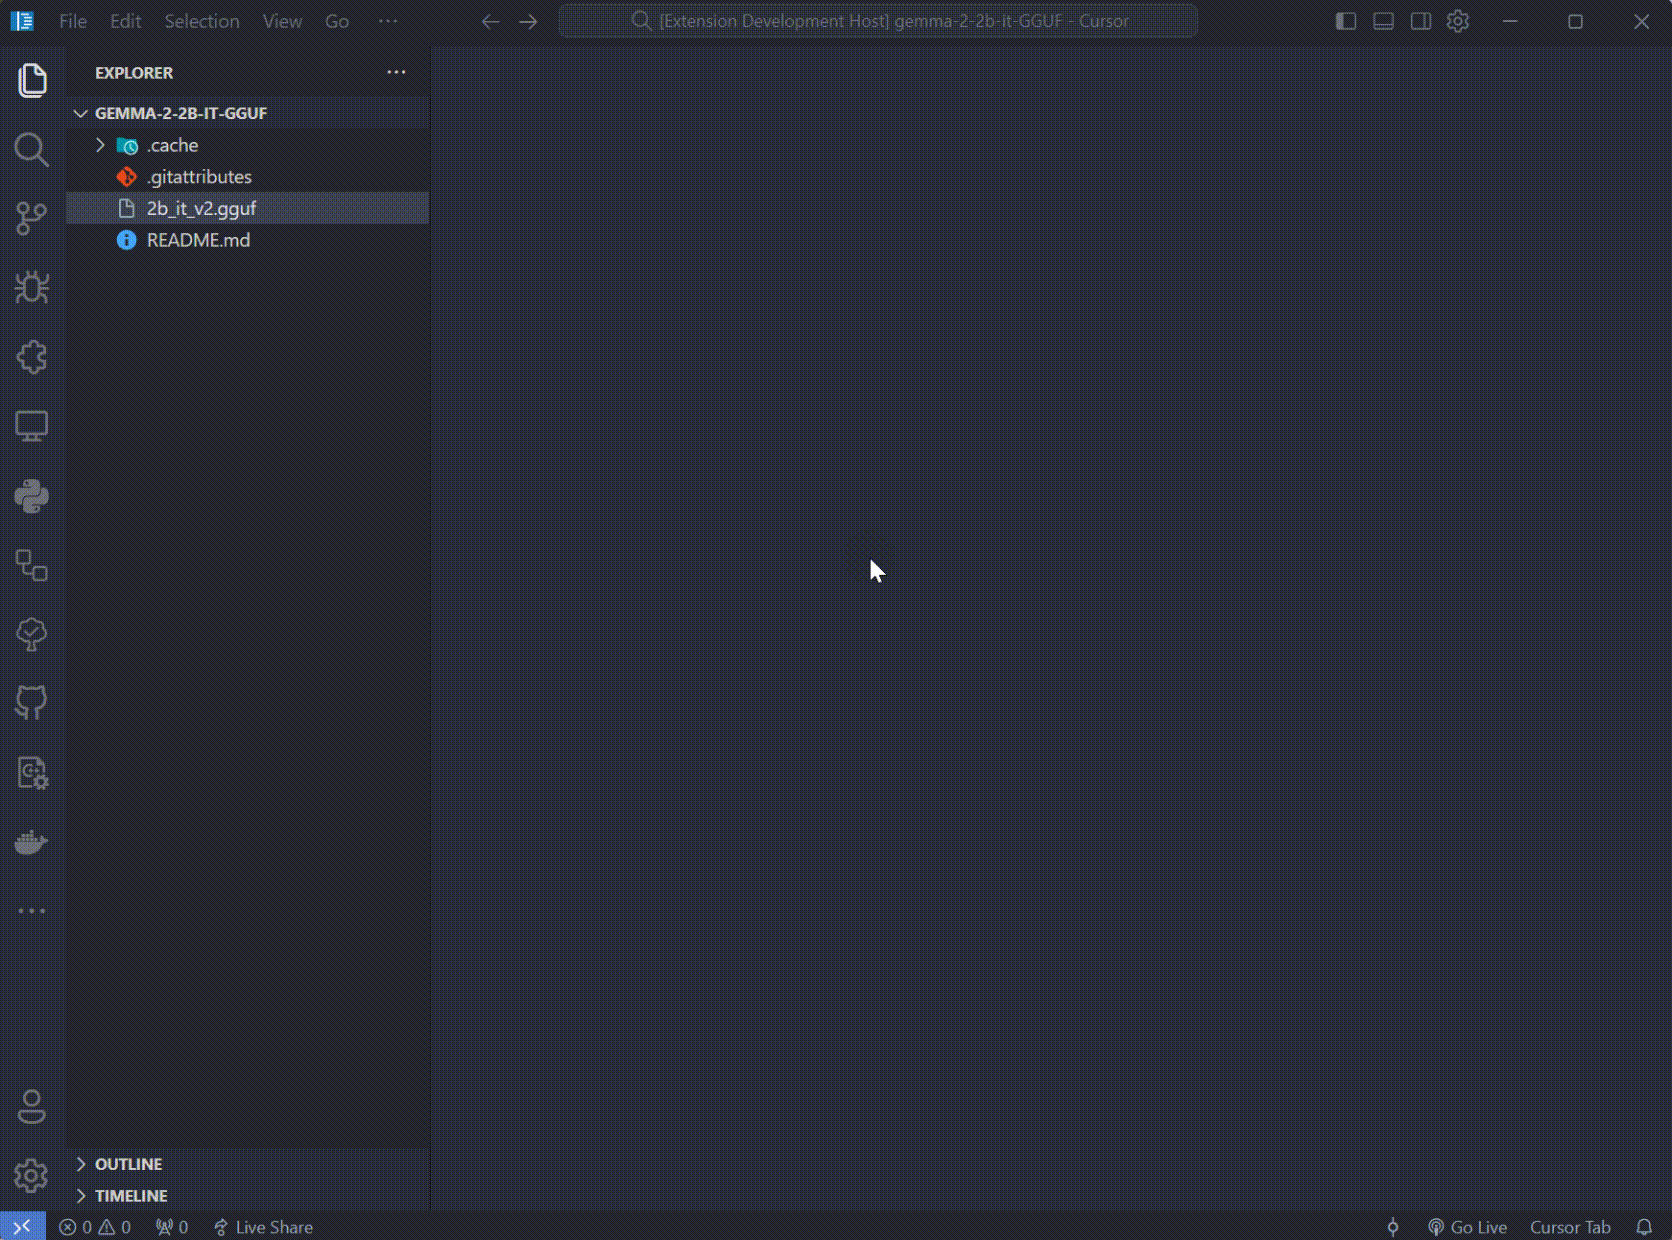This screenshot has height=1240, width=1672.
Task: Toggle the secondary side bar
Action: (1421, 21)
